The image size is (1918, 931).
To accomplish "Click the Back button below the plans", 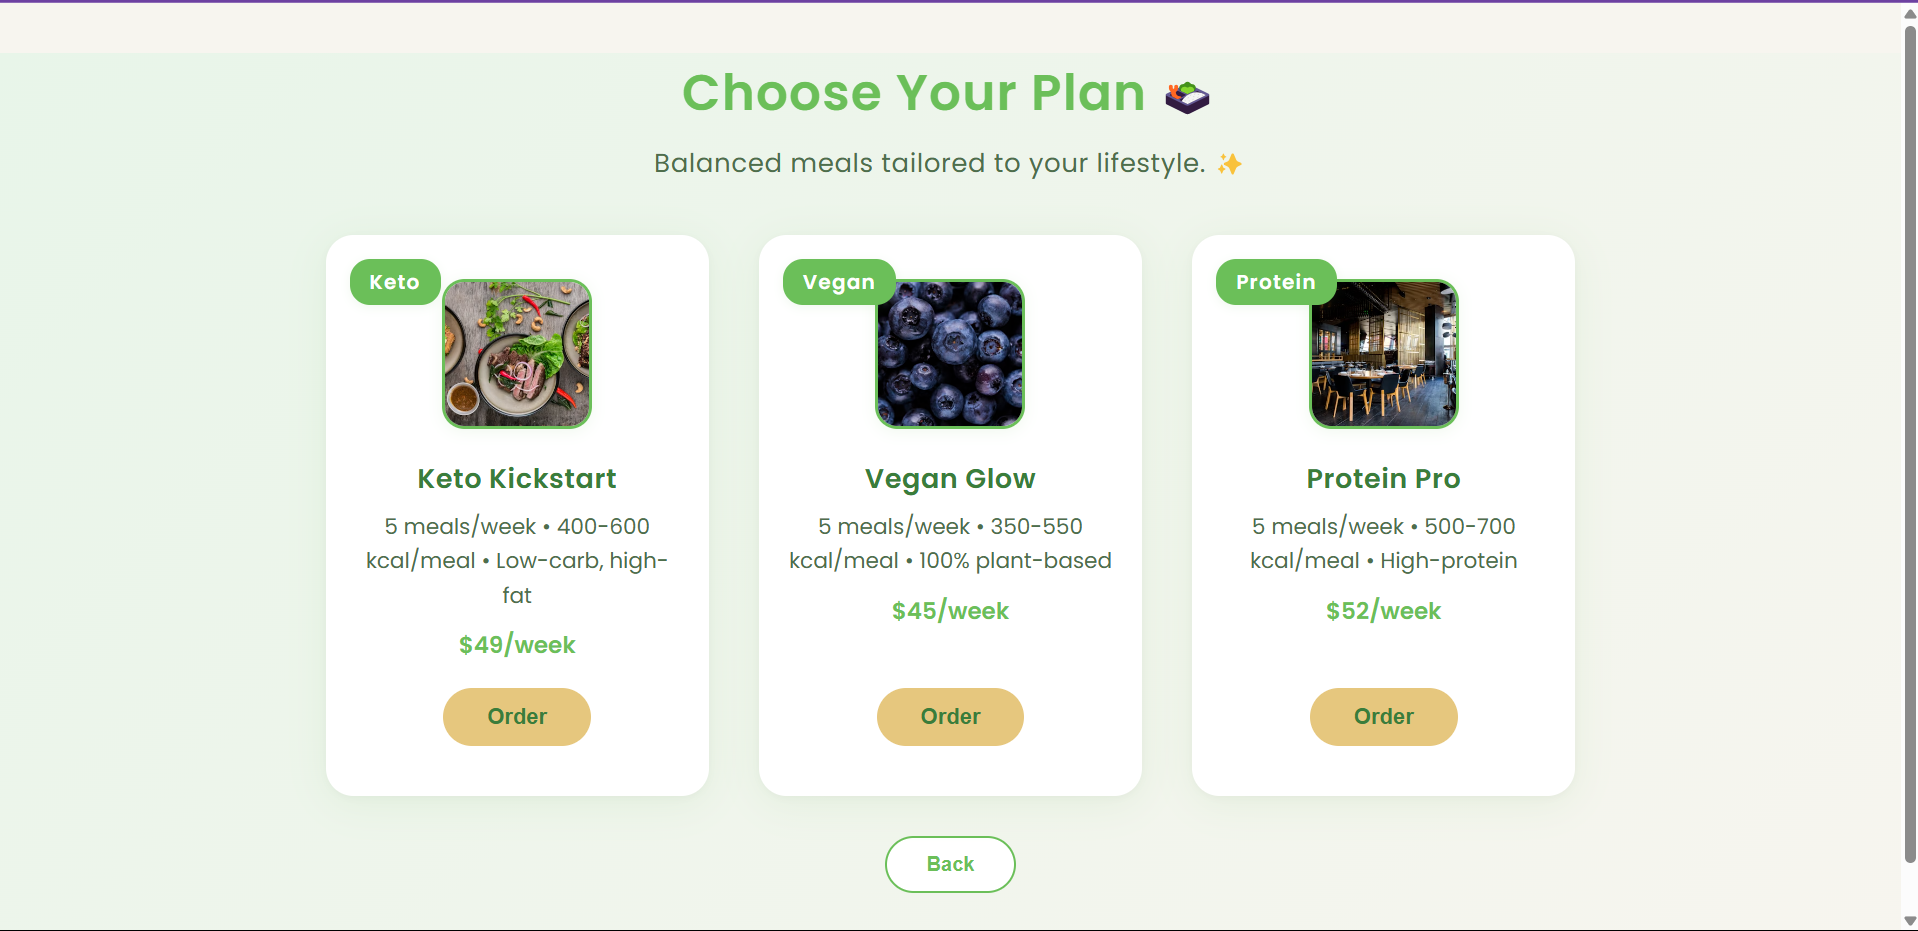I will 949,863.
